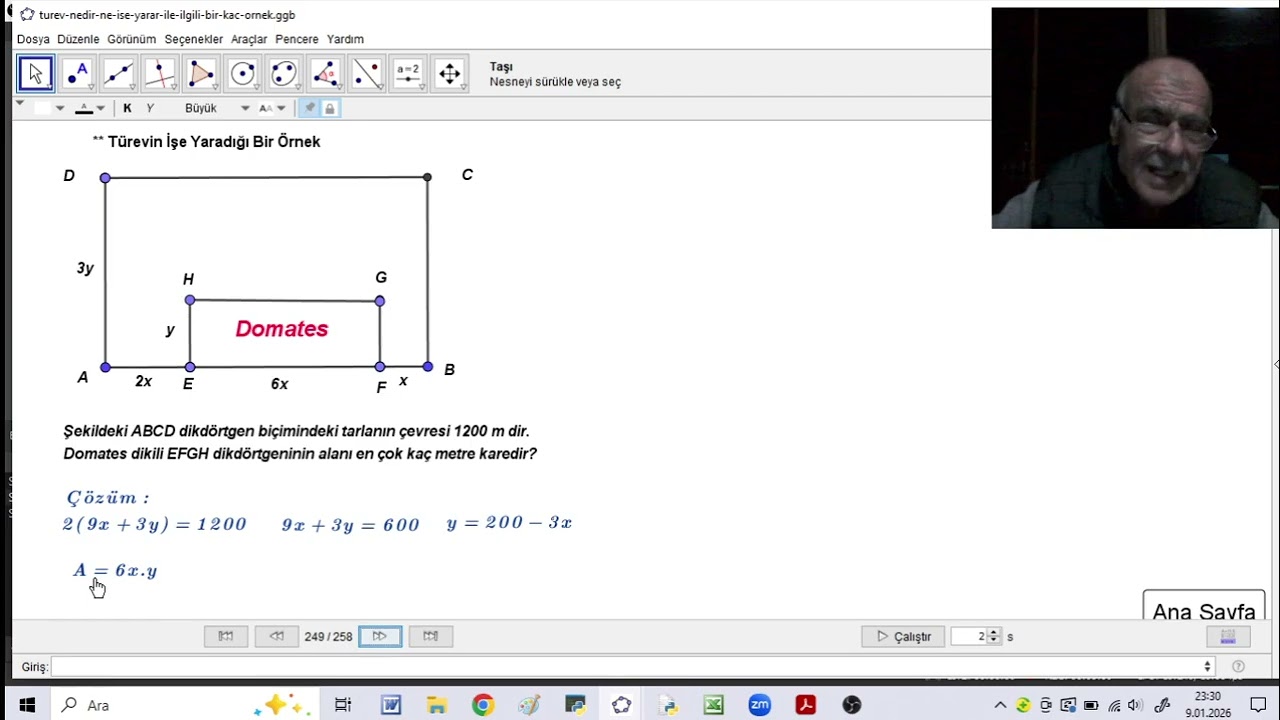The height and width of the screenshot is (720, 1280).
Task: Click the Ana Sayfa button
Action: tap(1204, 606)
